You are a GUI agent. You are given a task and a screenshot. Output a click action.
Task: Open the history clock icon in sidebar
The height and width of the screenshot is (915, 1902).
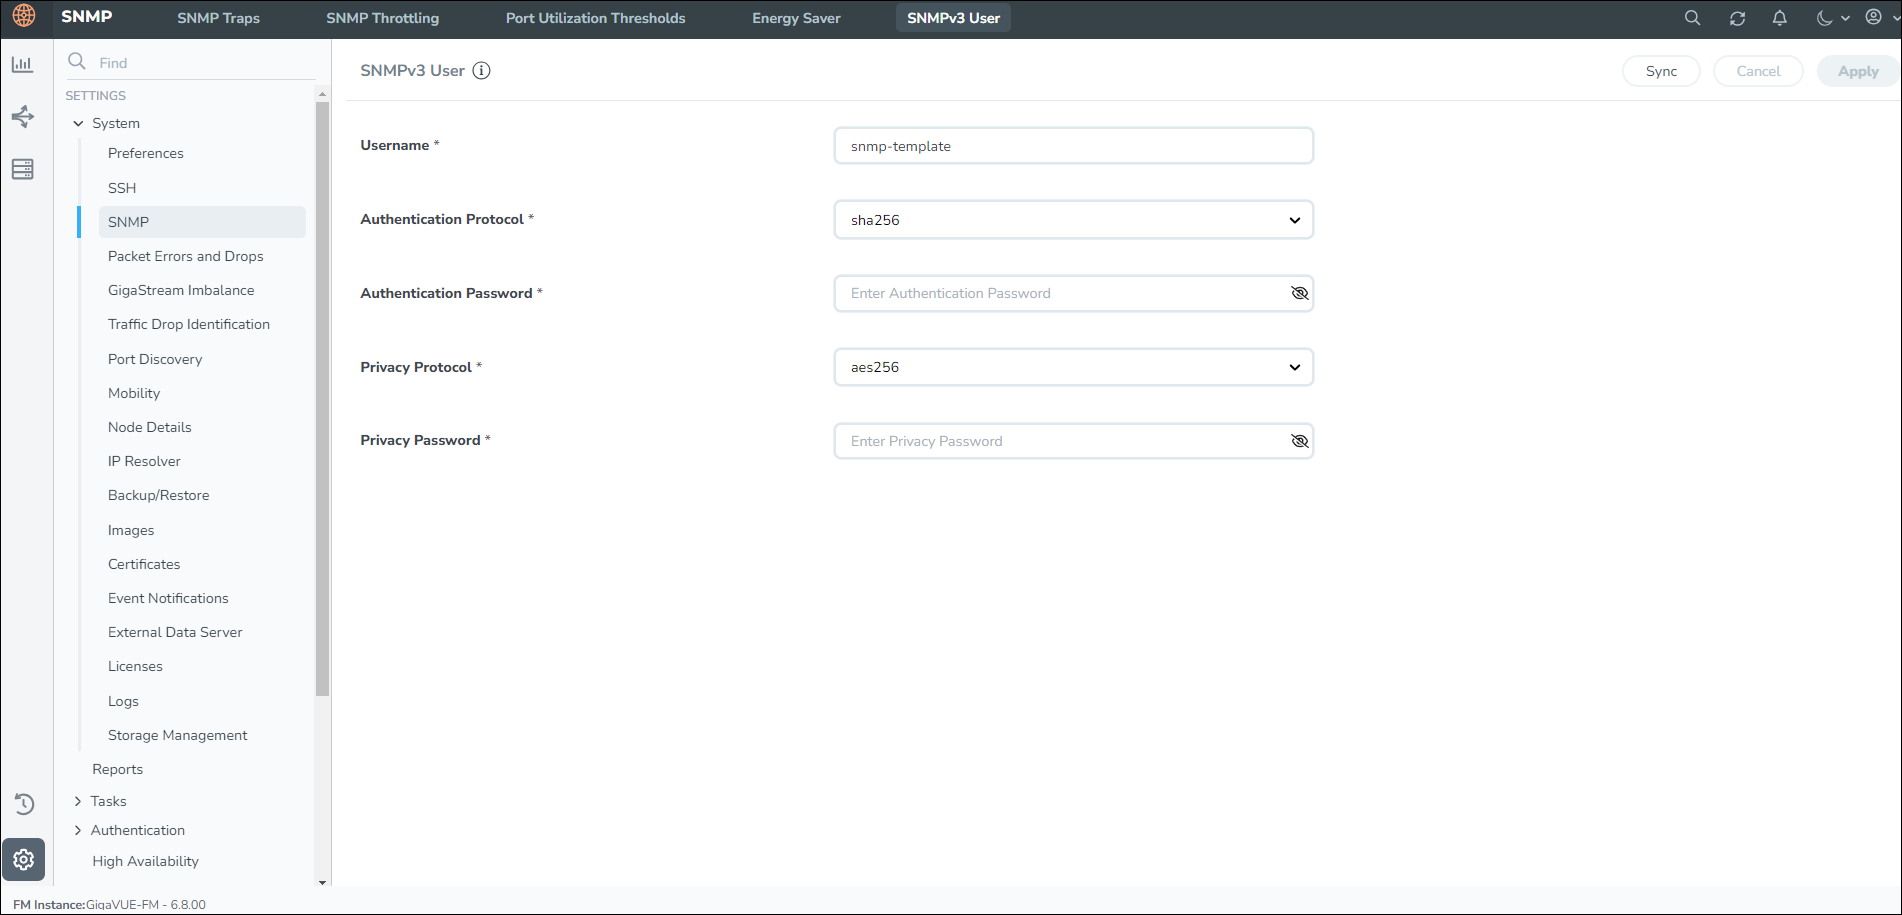click(24, 804)
